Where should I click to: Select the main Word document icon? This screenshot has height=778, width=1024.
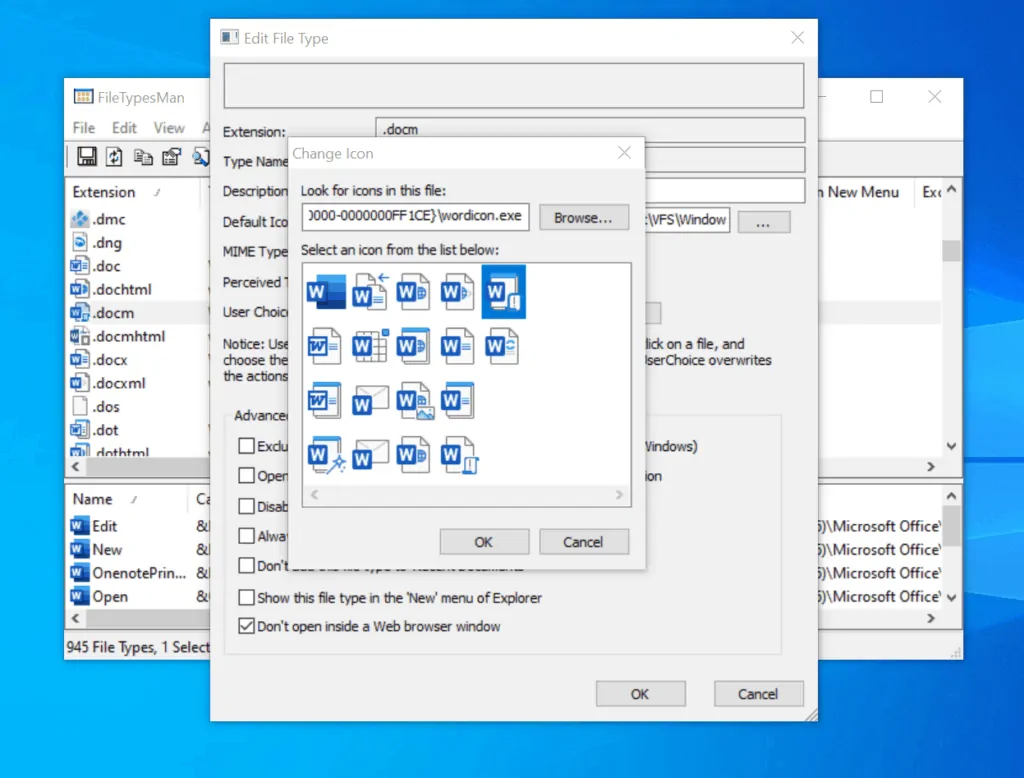324,291
